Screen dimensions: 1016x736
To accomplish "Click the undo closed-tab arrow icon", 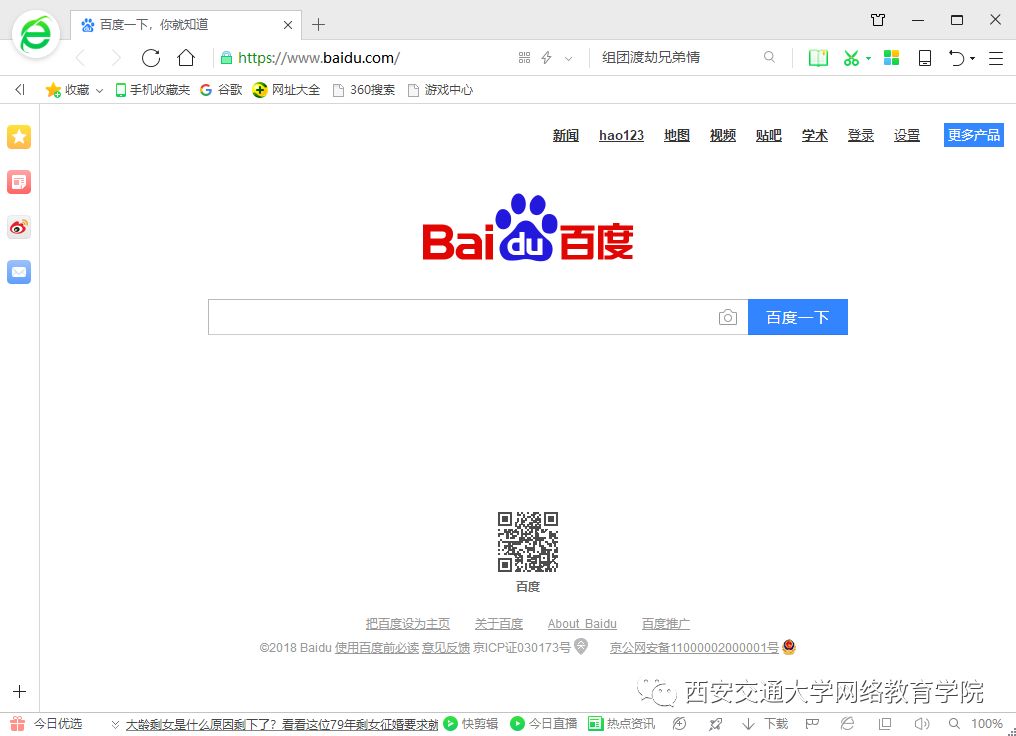I will (x=956, y=58).
